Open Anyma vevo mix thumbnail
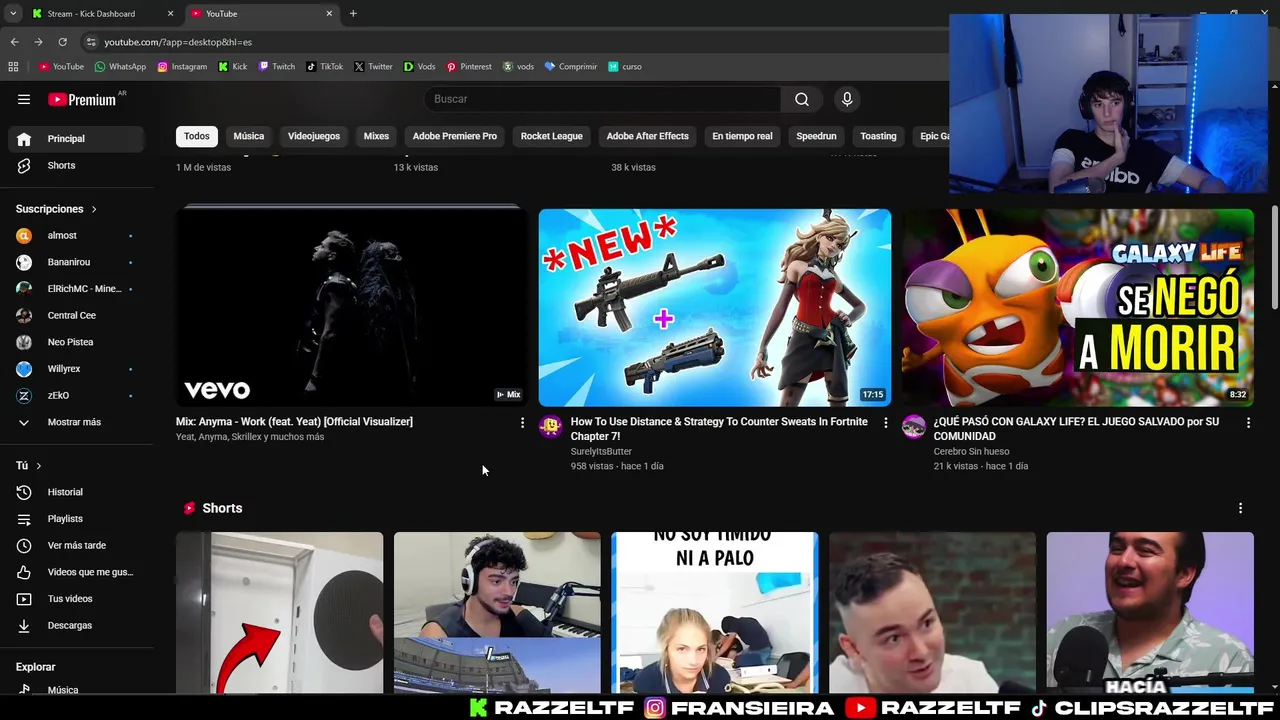 [x=352, y=307]
